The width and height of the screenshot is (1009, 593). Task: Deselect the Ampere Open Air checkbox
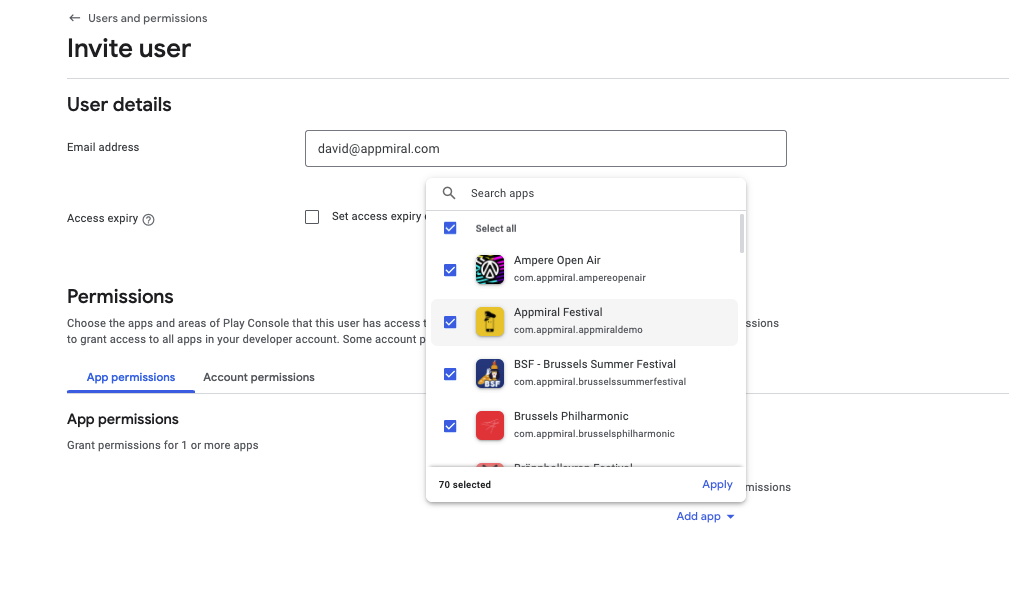(450, 269)
